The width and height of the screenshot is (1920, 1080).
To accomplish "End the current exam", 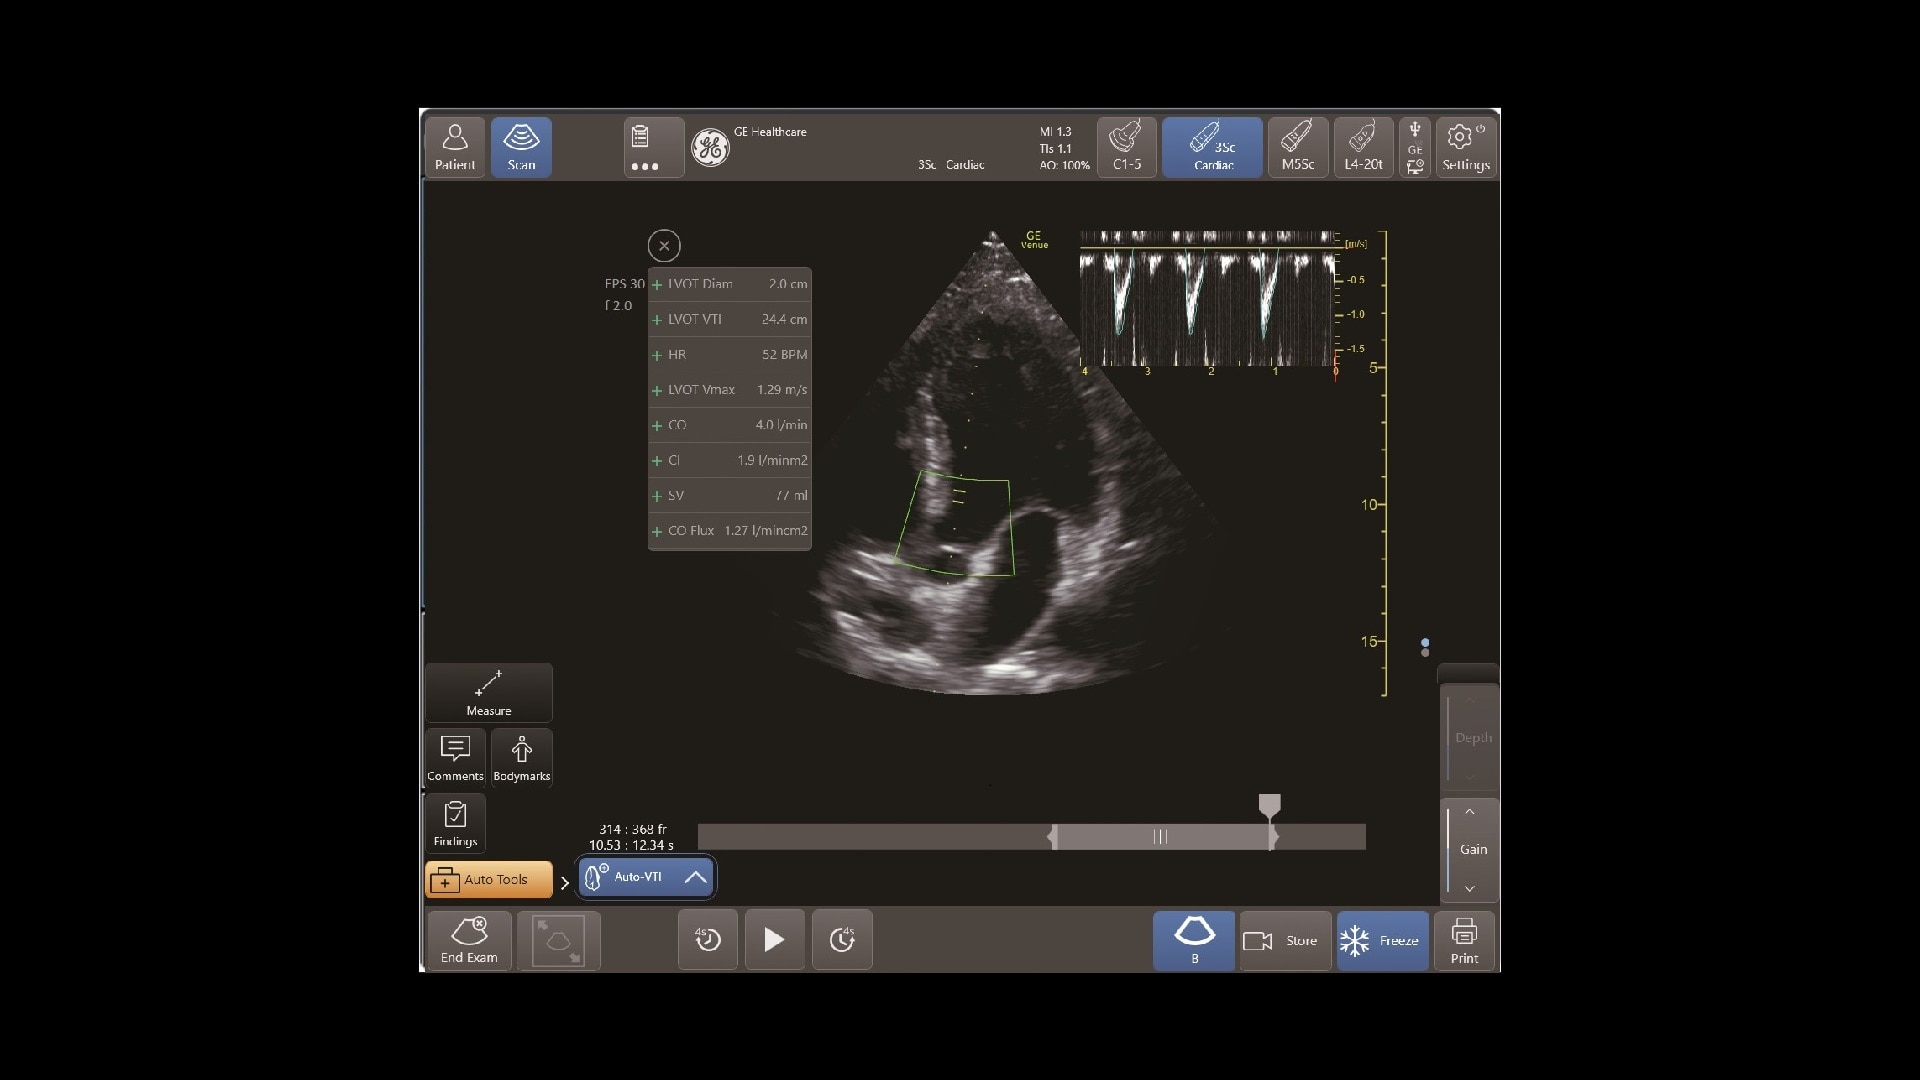I will pos(469,940).
